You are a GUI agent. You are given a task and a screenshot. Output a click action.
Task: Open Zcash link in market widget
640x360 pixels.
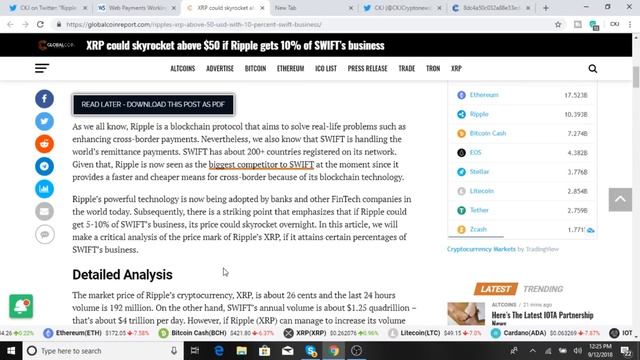tap(478, 229)
